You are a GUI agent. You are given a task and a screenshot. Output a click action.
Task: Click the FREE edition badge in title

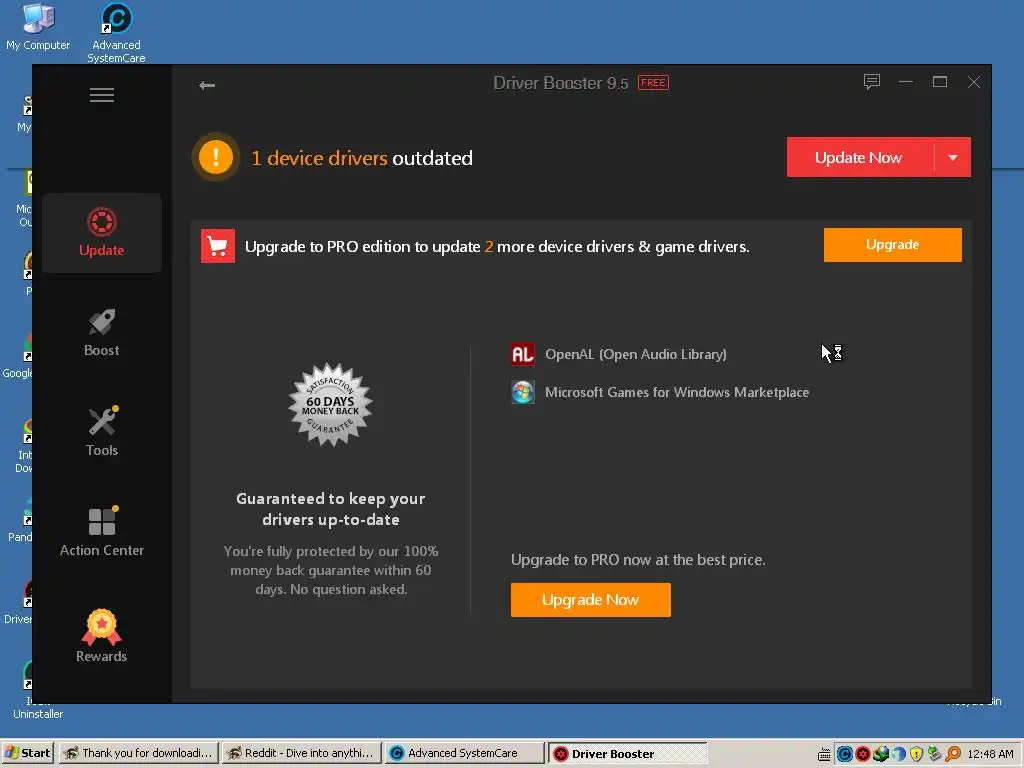click(653, 83)
